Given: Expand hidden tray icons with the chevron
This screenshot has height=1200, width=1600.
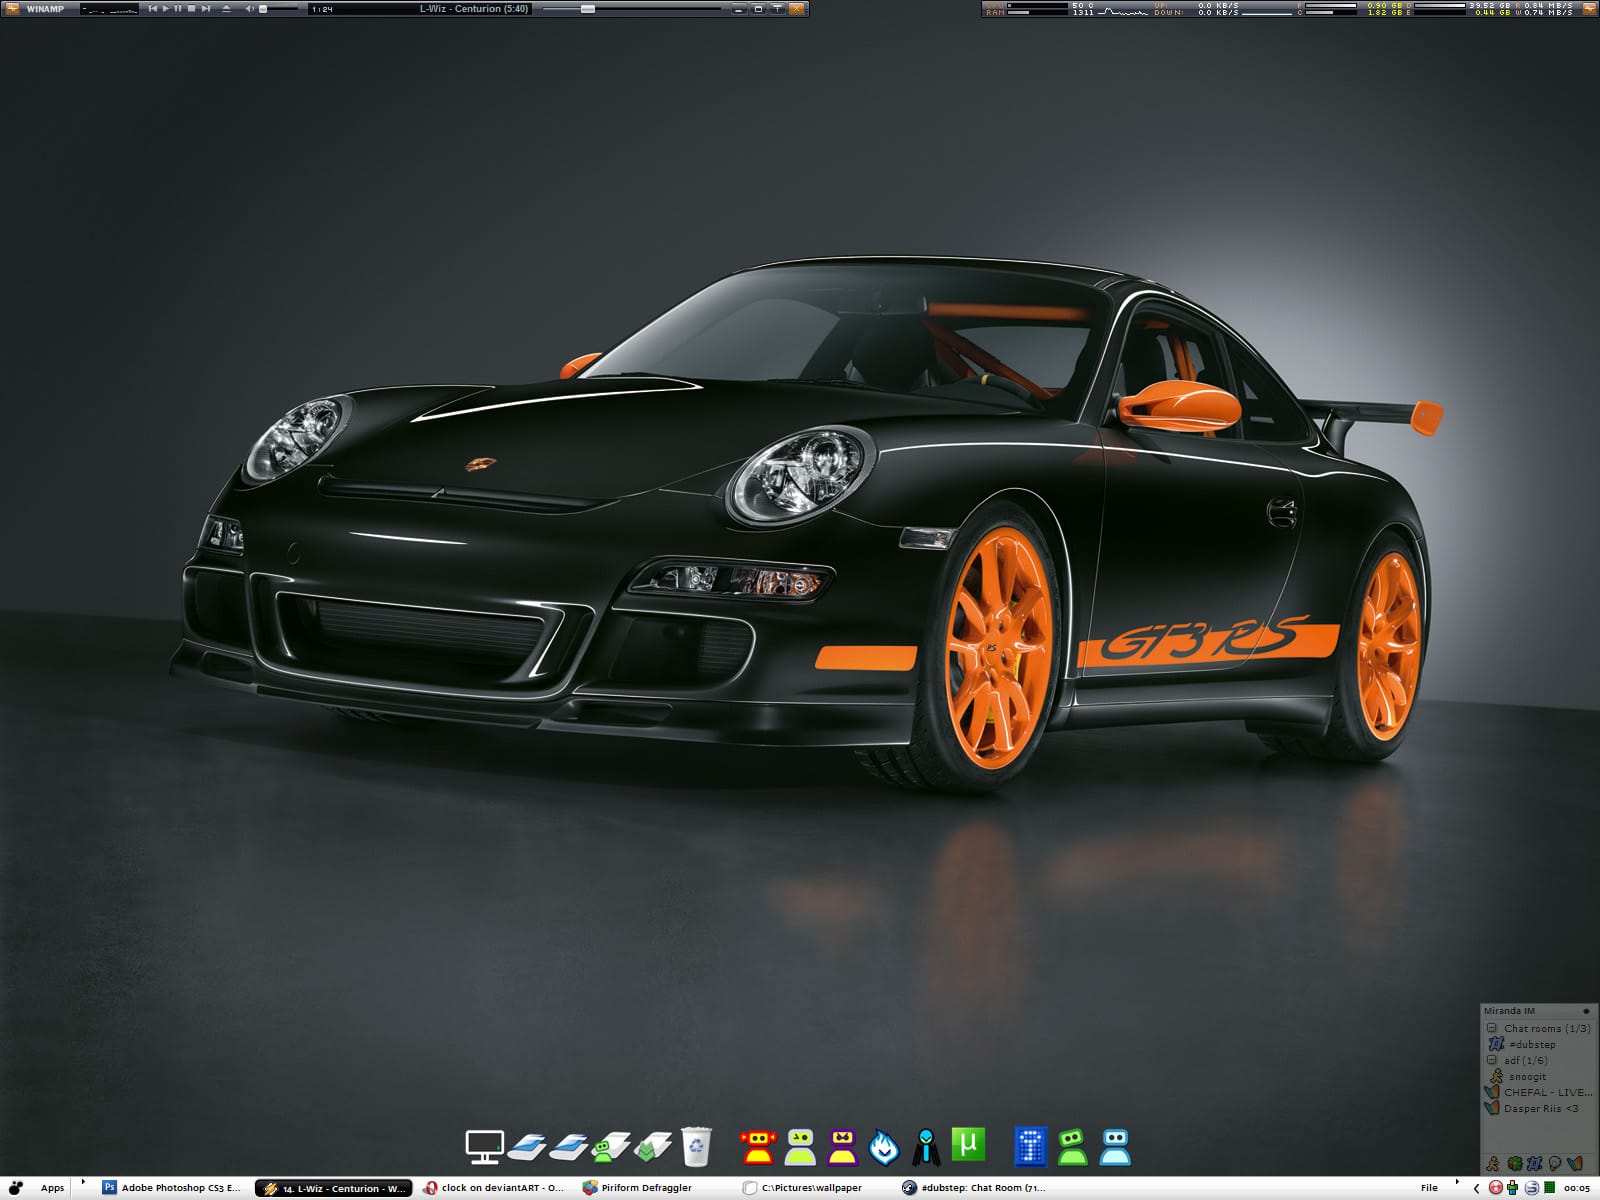Looking at the screenshot, I should (x=1477, y=1188).
